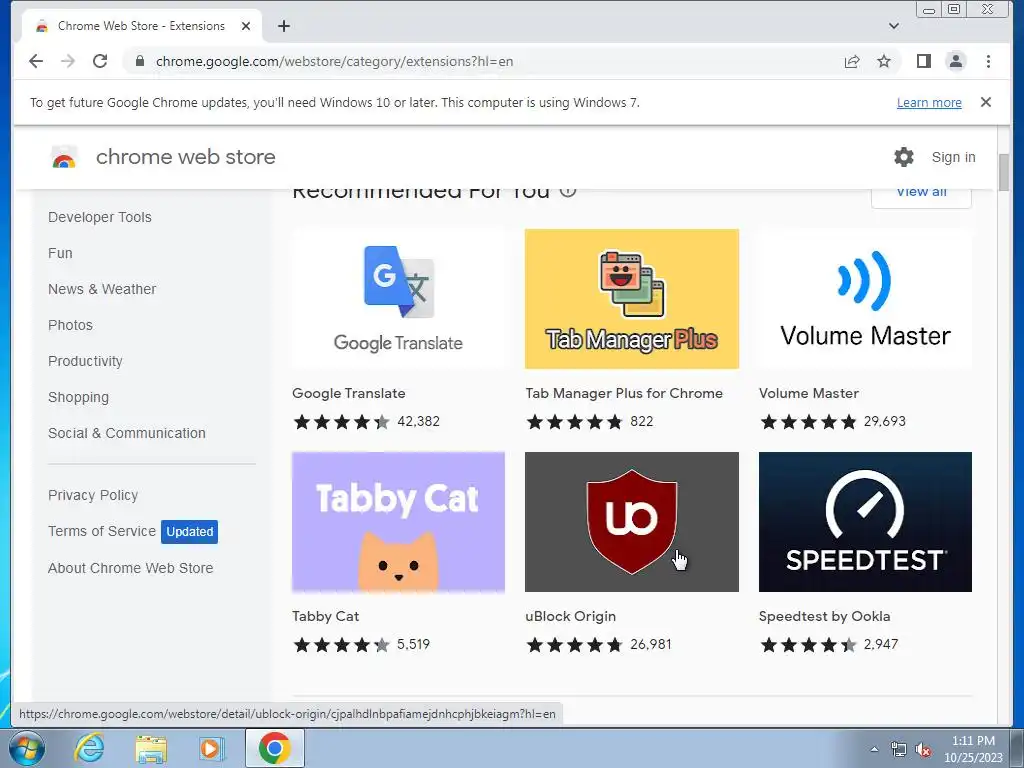Select the Productivity category
The height and width of the screenshot is (768, 1024).
point(85,361)
